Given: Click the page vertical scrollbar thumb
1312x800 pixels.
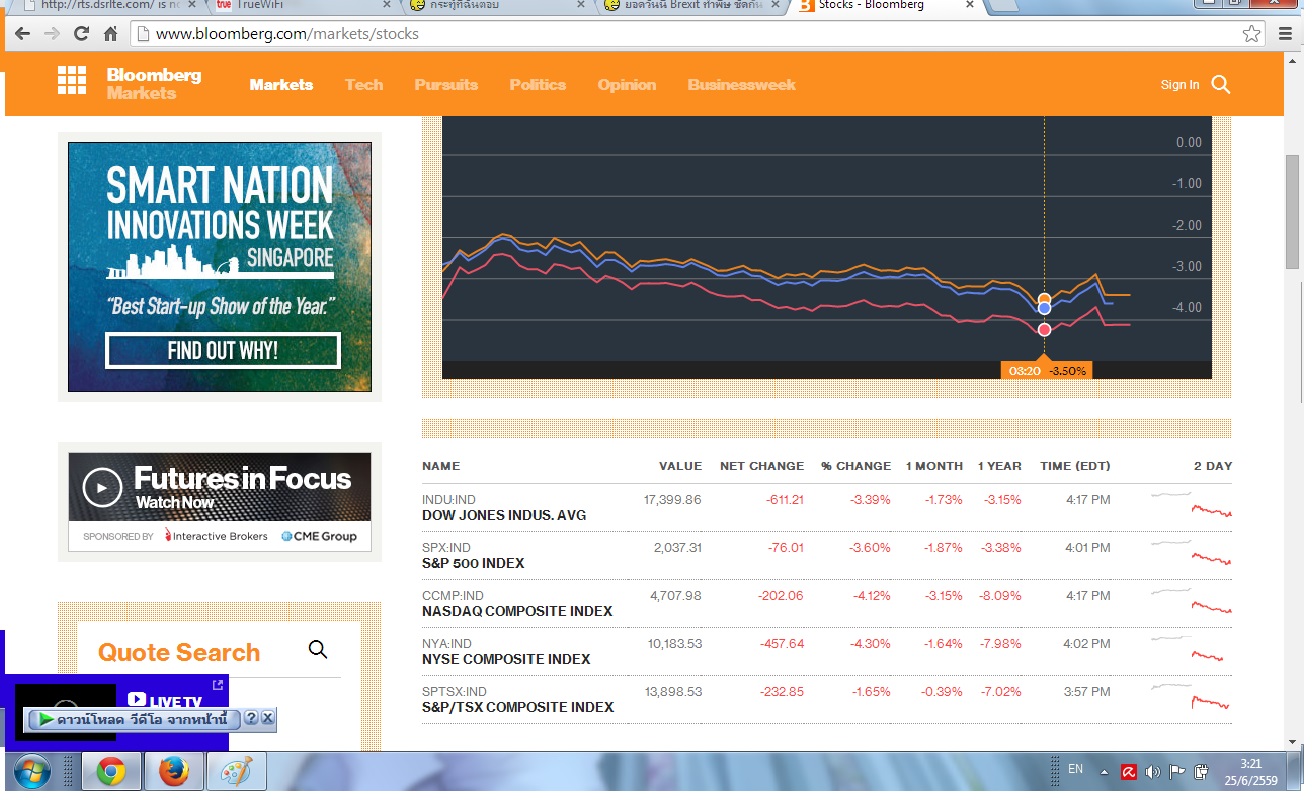Looking at the screenshot, I should (x=1292, y=211).
